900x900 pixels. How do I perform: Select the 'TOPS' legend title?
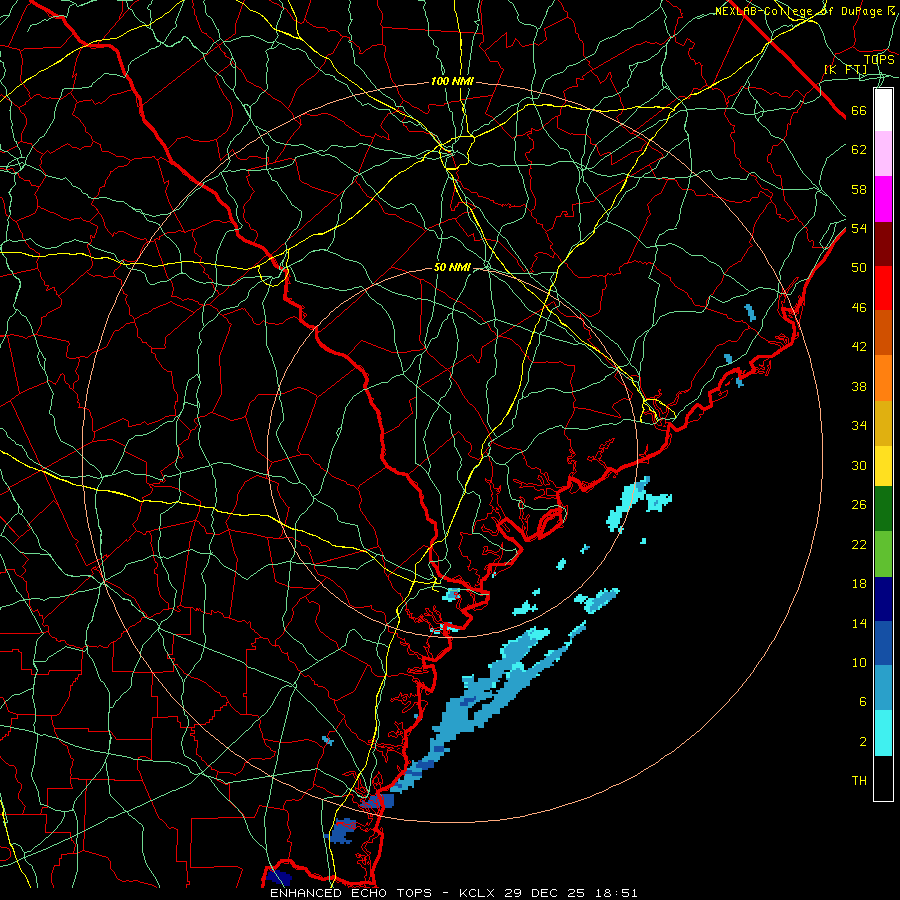[879, 59]
